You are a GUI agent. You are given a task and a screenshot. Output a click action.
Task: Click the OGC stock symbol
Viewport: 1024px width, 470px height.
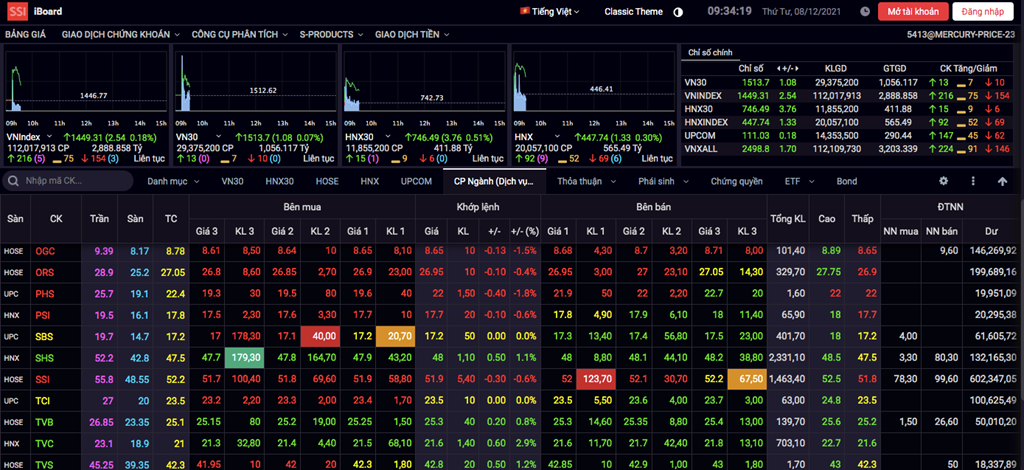45,251
